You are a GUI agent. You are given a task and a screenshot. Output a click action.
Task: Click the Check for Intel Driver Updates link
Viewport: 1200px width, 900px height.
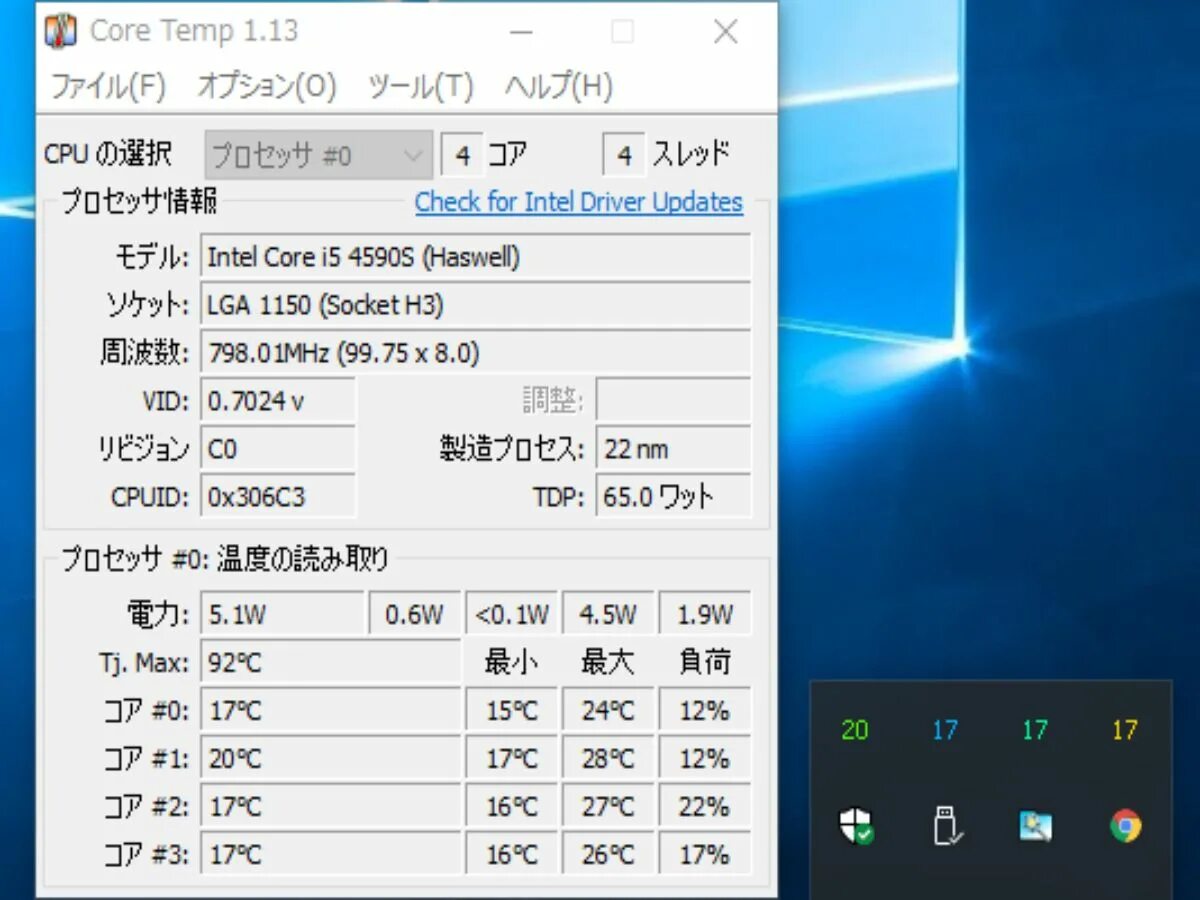(579, 202)
